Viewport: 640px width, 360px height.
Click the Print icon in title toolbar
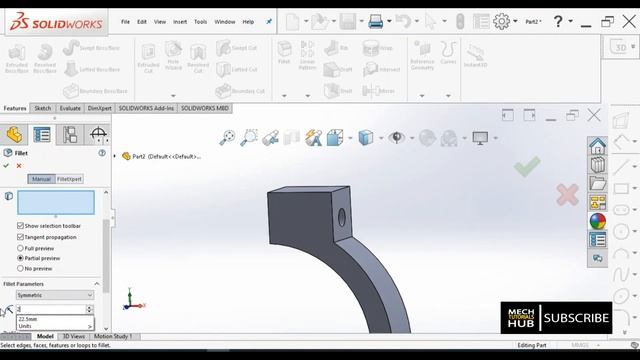coord(375,21)
